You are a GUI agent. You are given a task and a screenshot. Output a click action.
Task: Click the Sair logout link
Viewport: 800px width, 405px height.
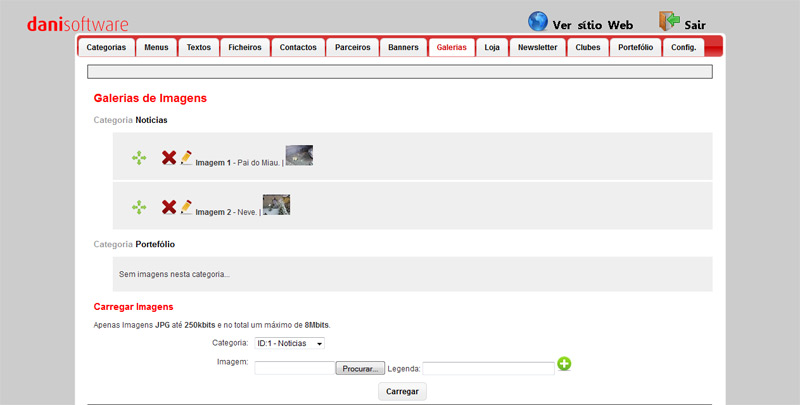695,25
